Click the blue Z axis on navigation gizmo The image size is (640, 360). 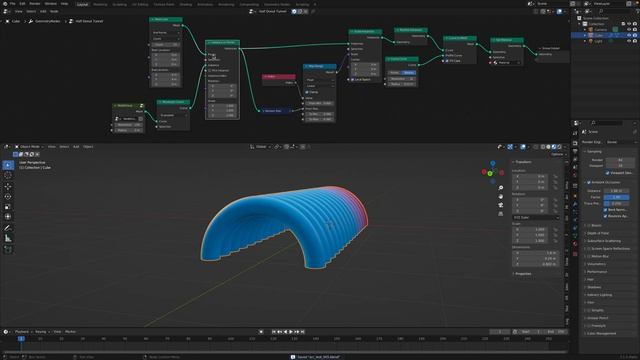click(493, 163)
